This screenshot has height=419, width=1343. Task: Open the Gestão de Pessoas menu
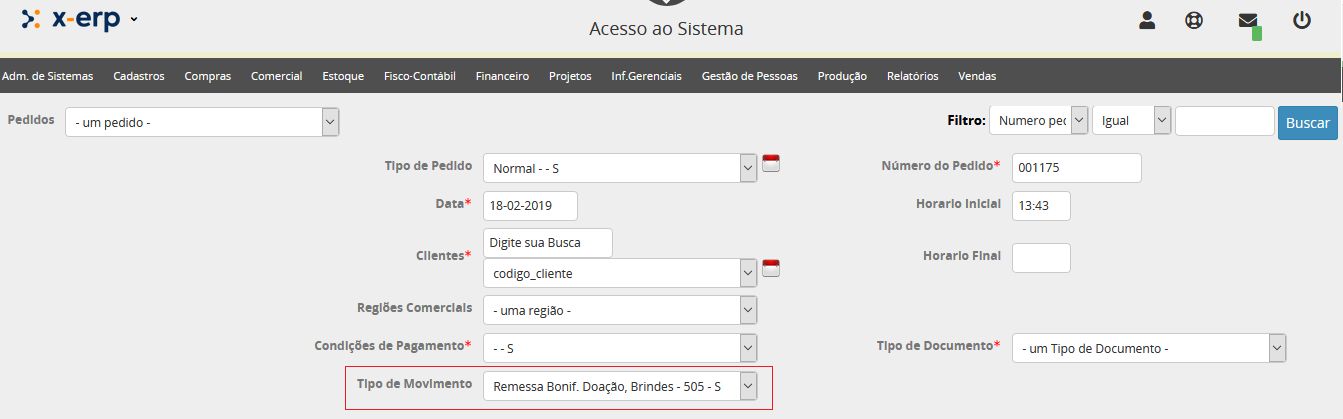750,76
